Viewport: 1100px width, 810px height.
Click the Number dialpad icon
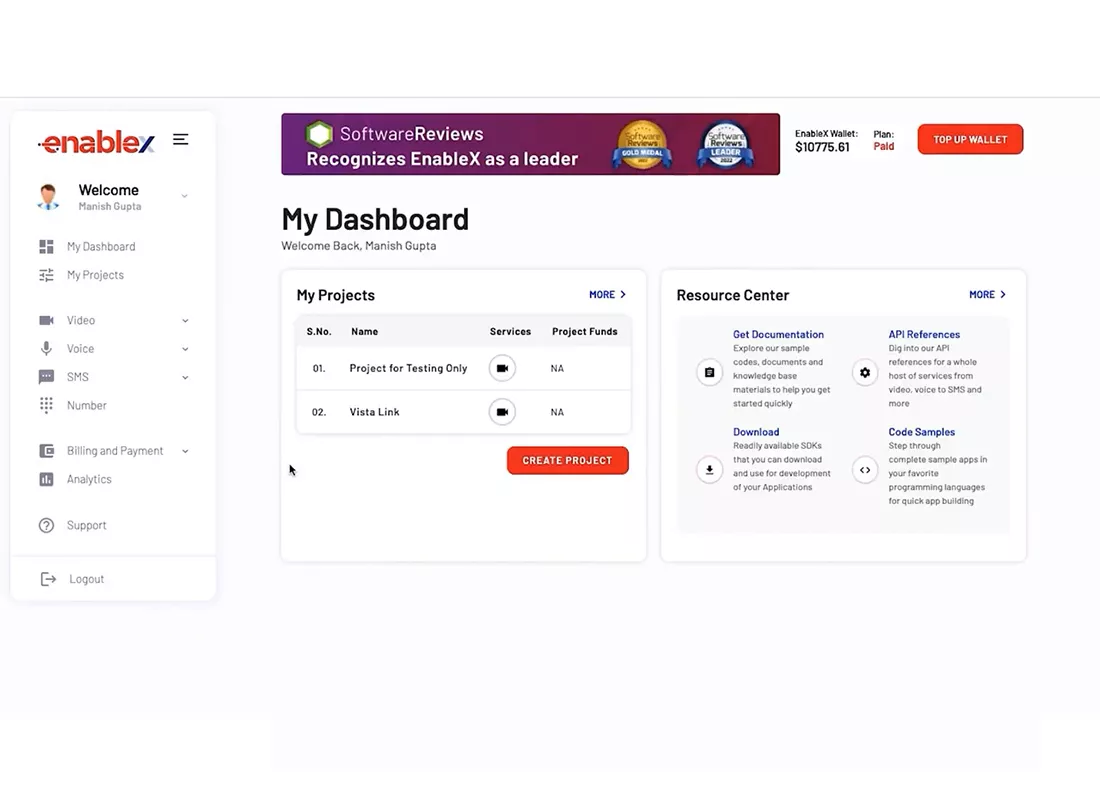click(x=46, y=405)
